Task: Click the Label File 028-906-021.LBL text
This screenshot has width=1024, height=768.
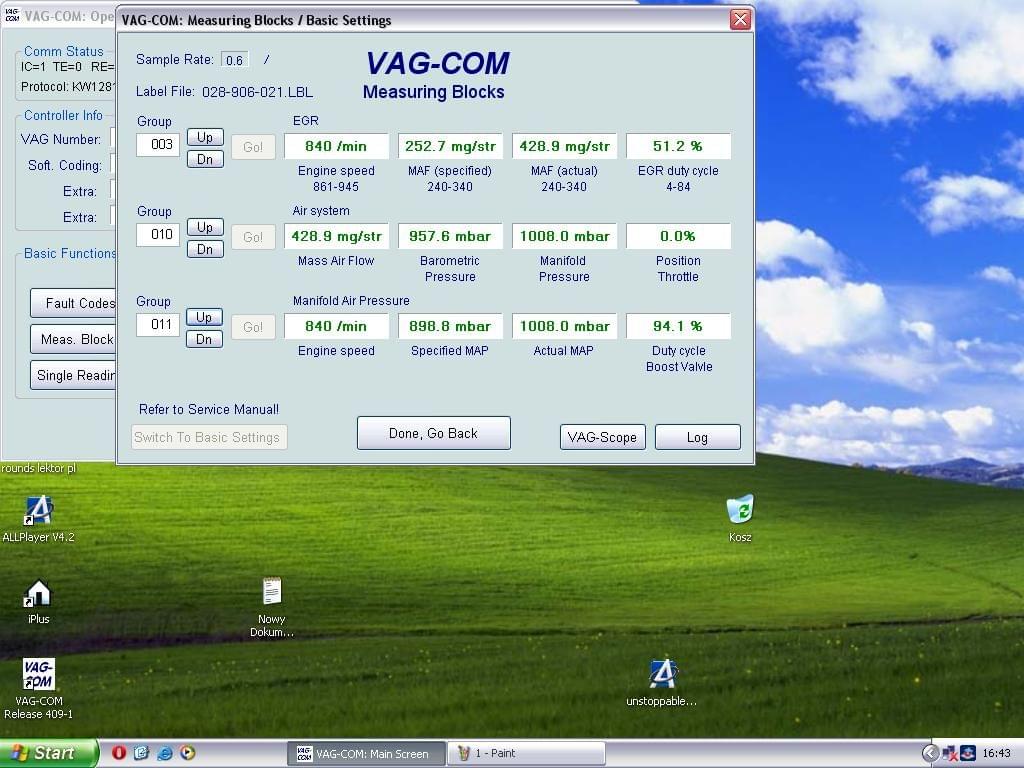Action: pos(224,92)
